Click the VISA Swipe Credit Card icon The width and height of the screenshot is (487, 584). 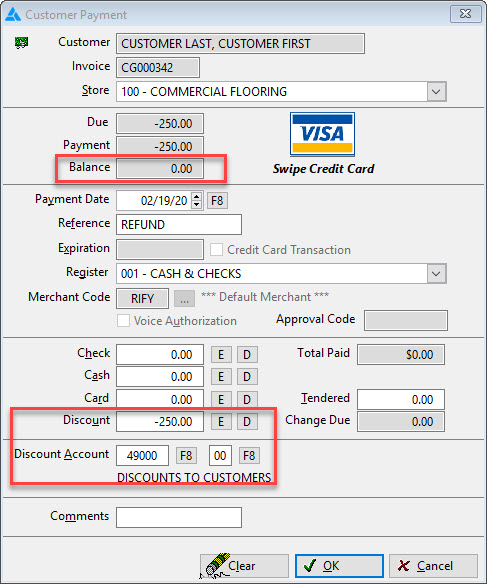point(322,134)
